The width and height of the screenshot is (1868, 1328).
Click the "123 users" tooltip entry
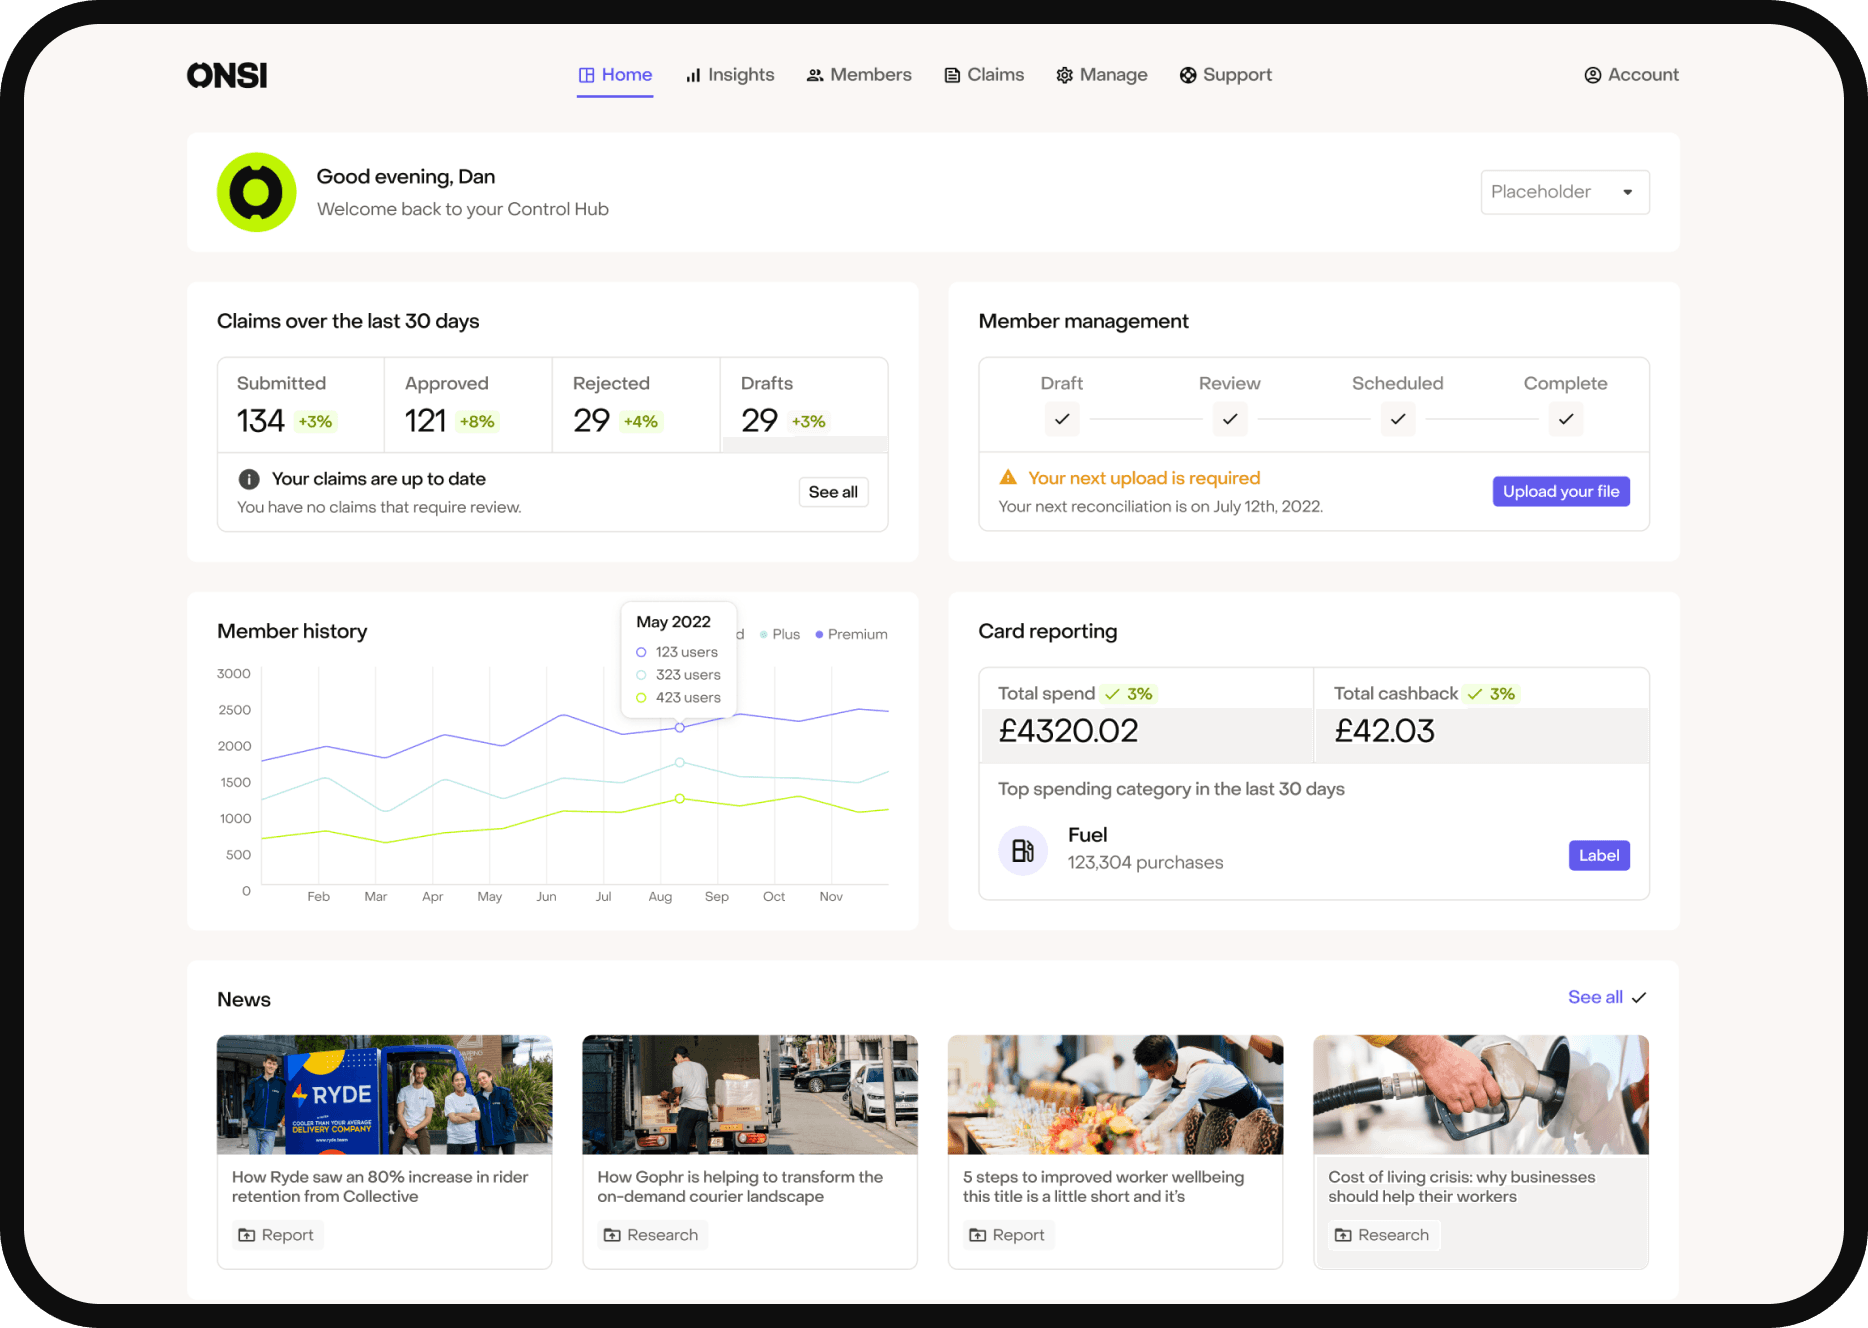click(x=687, y=652)
